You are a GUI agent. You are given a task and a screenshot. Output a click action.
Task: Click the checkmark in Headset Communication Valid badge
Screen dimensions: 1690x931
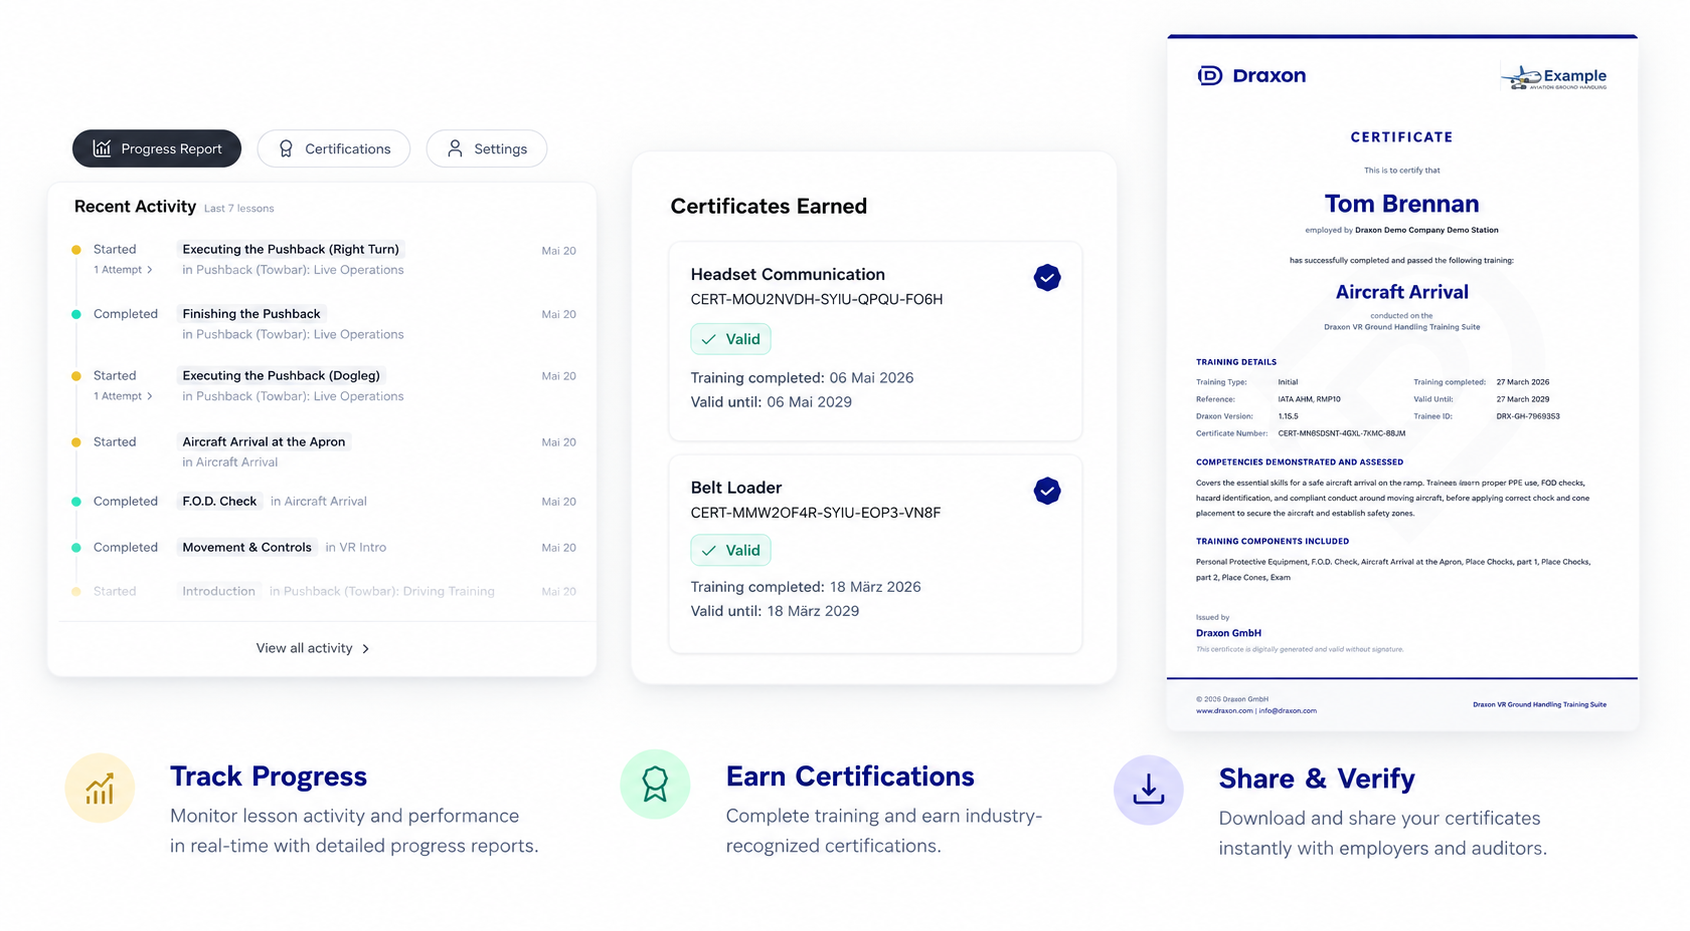(709, 339)
